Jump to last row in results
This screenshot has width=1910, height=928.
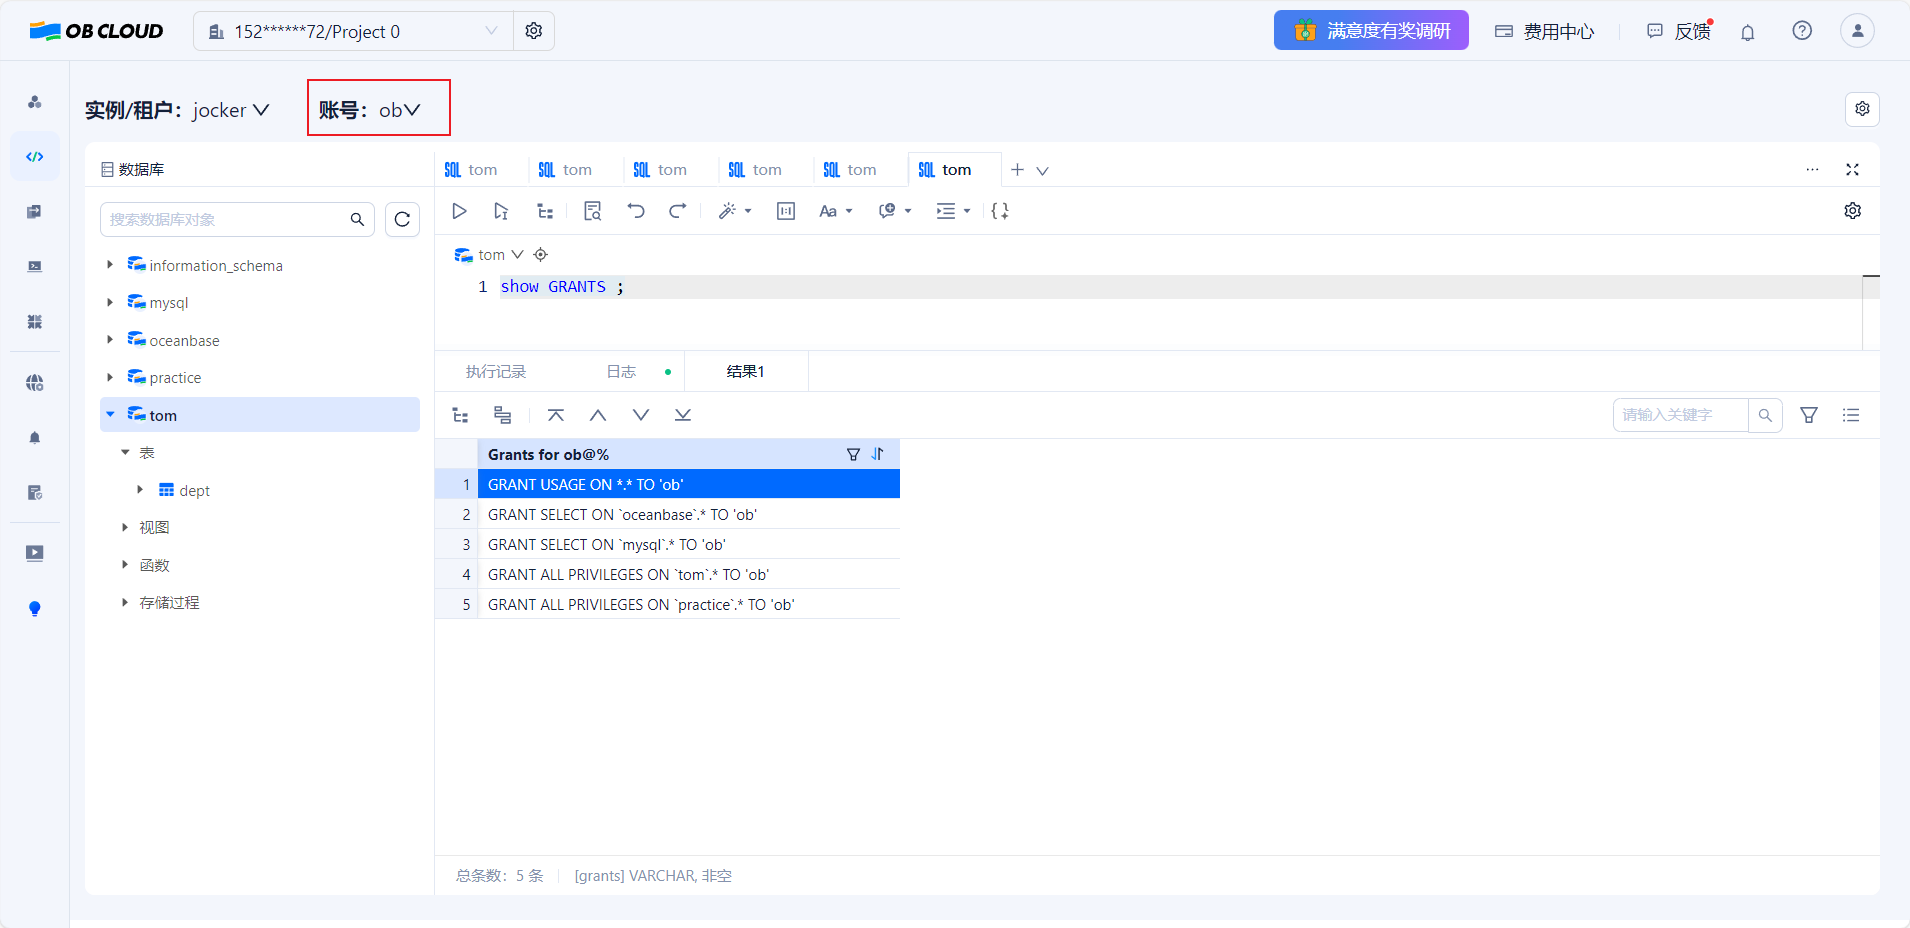click(683, 415)
